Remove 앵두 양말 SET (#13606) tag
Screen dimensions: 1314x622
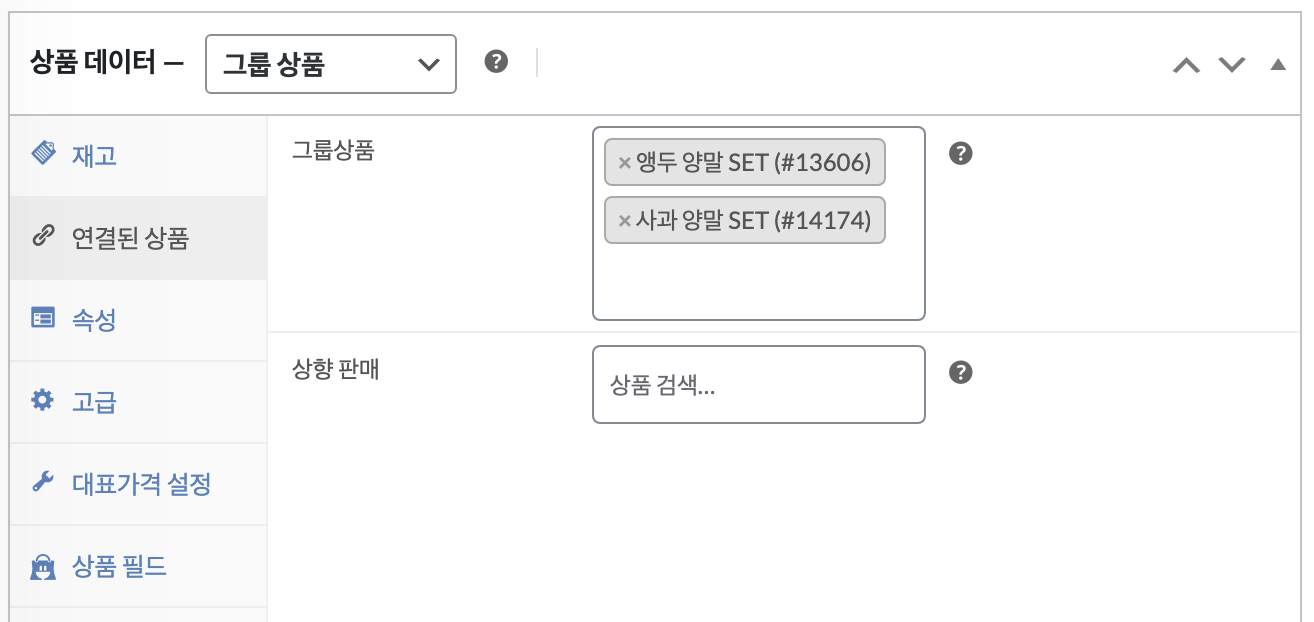(624, 163)
